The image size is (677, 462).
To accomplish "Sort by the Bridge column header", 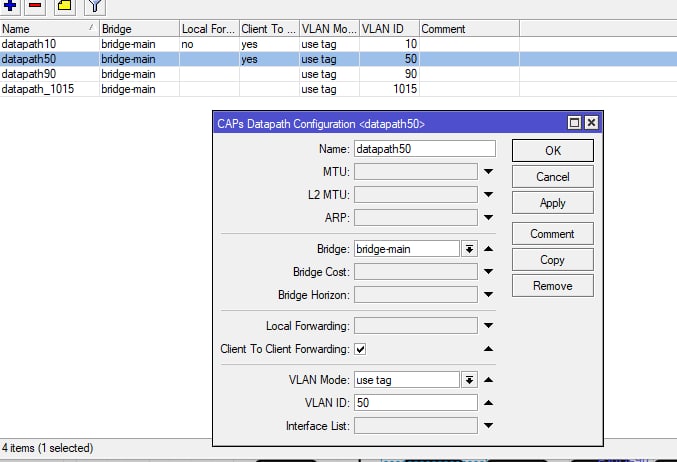I will (139, 28).
